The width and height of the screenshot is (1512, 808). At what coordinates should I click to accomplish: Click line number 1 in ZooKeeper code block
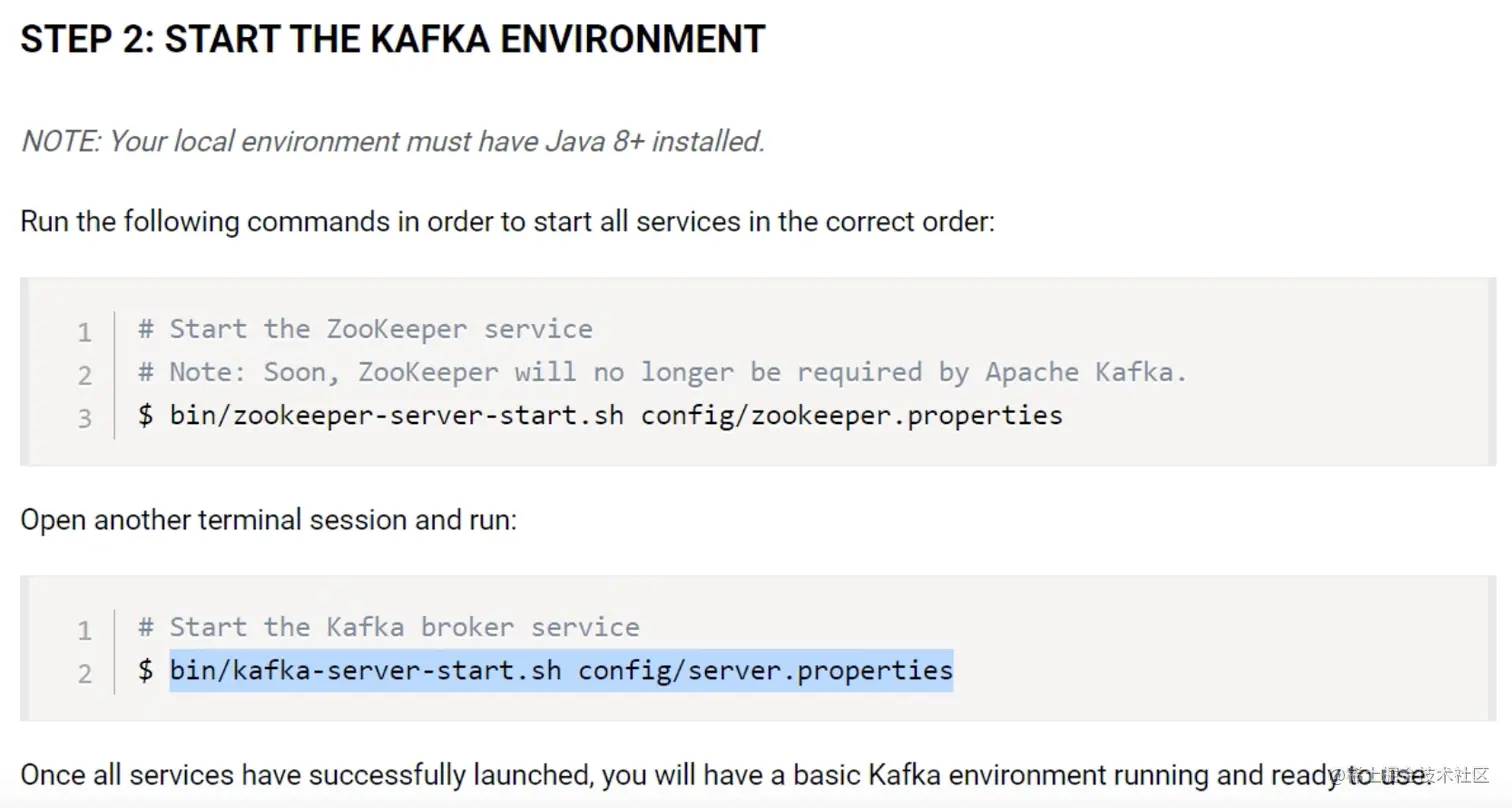[x=85, y=331]
